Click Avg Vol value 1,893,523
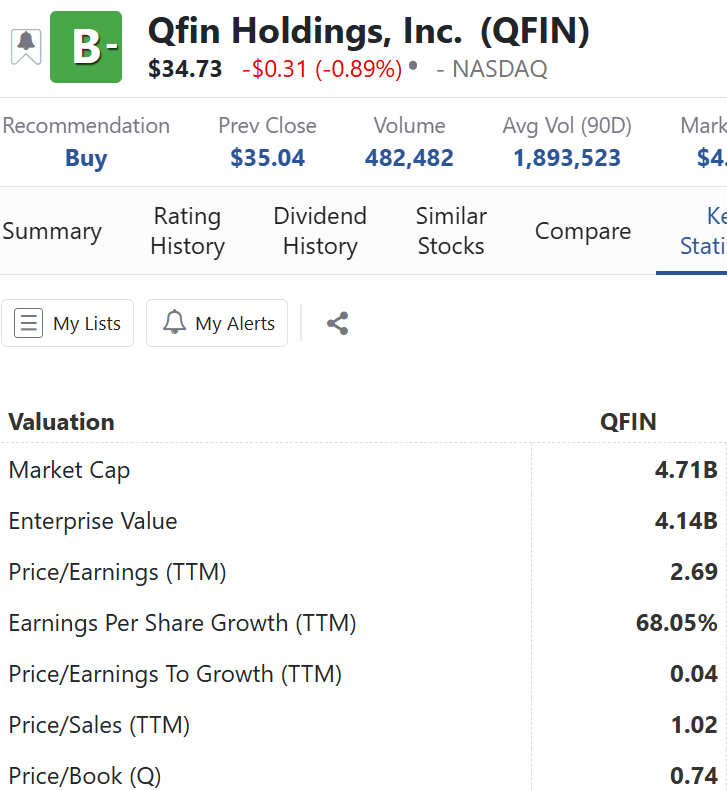Image resolution: width=727 pixels, height=790 pixels. coord(567,158)
